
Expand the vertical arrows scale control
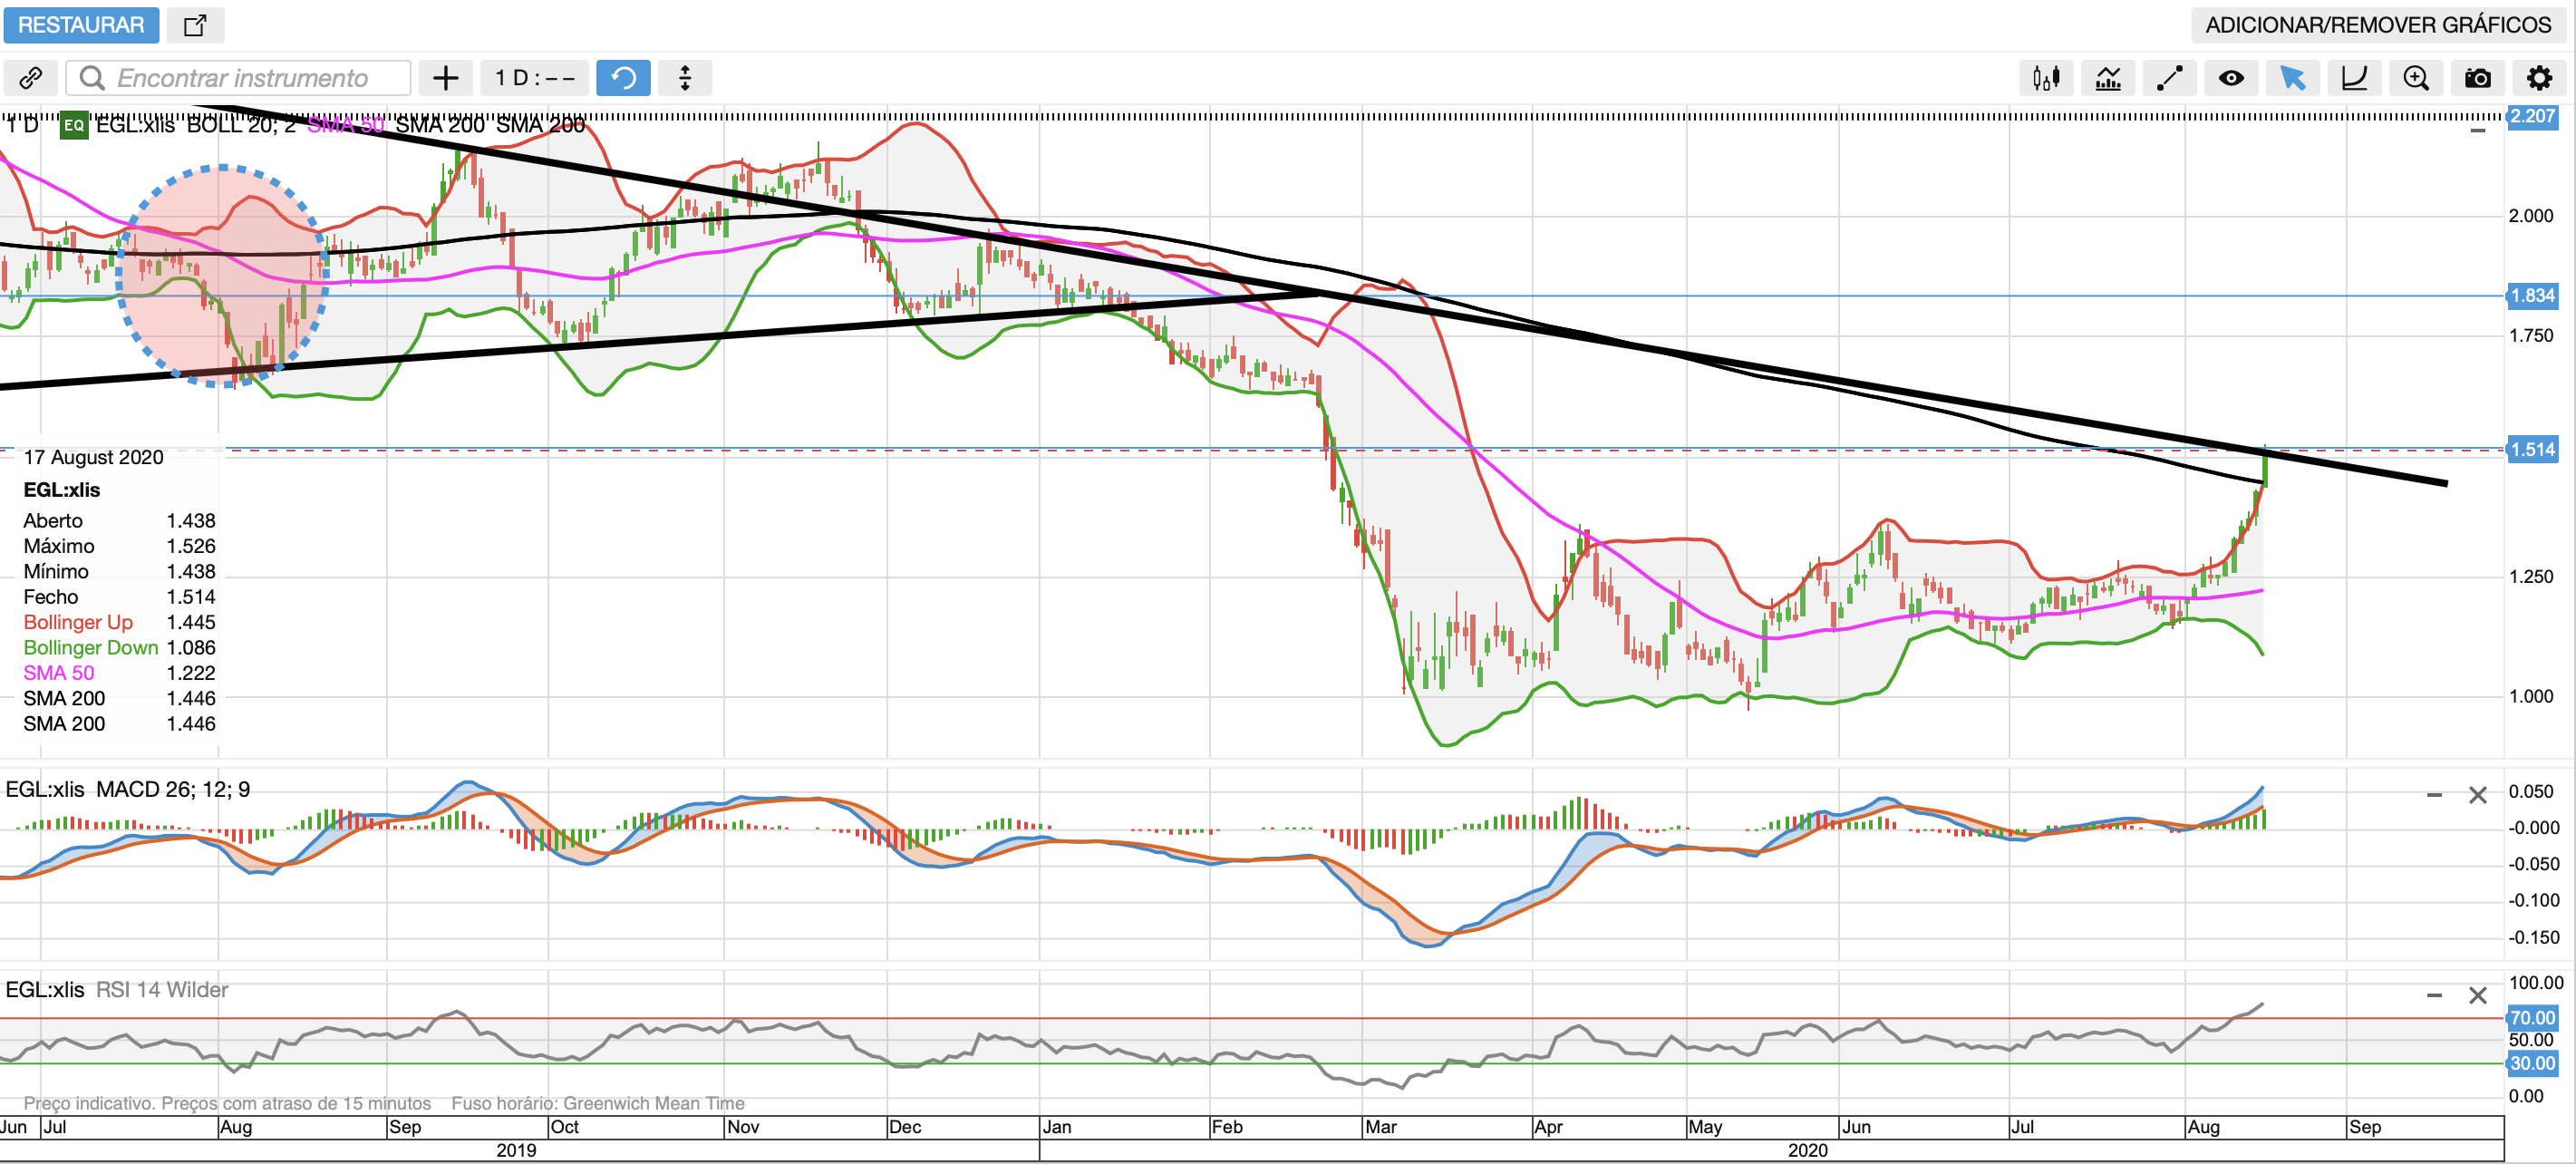tap(685, 78)
